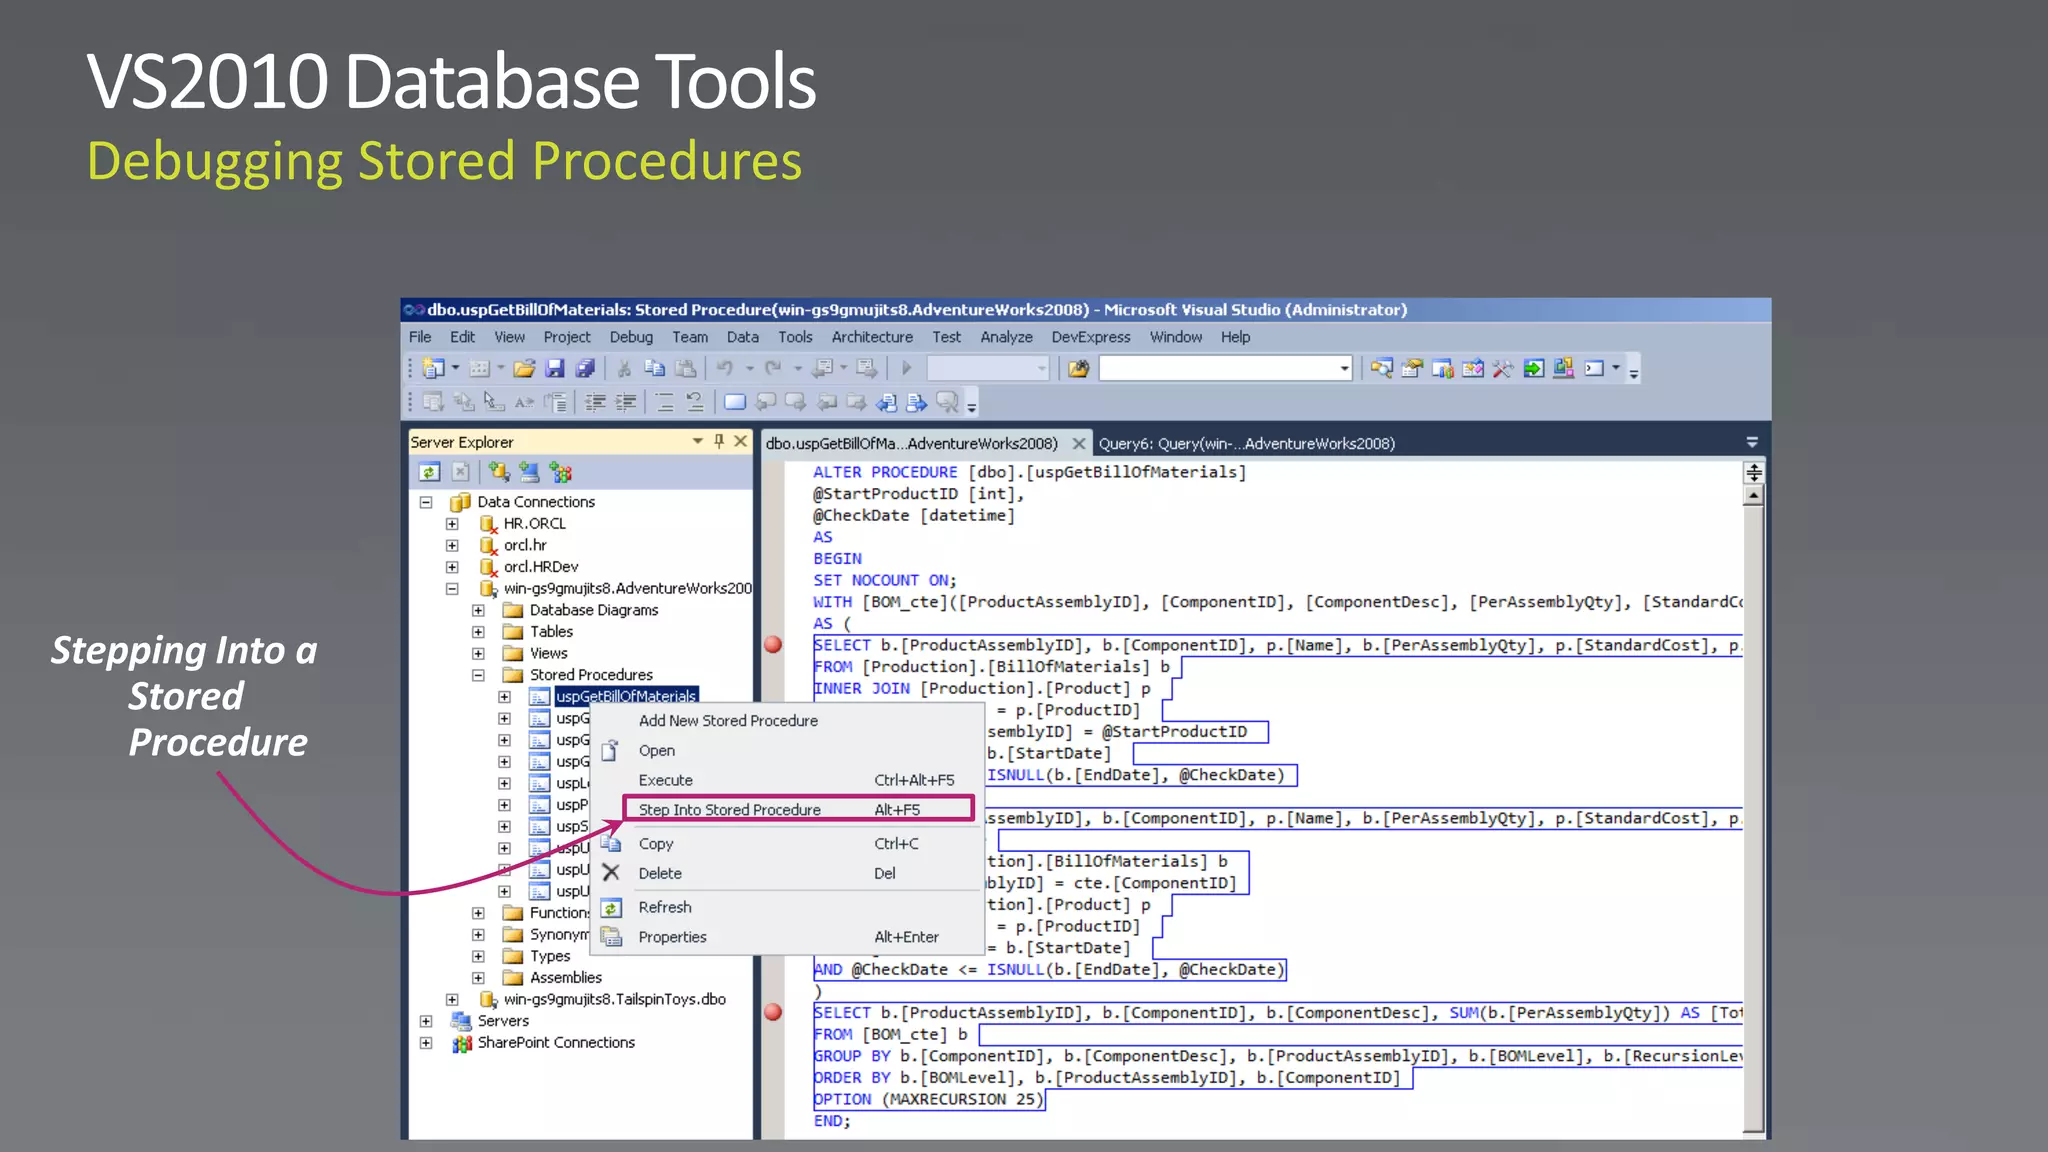
Task: Open the Server Explorer window position dropdown
Action: tap(697, 441)
